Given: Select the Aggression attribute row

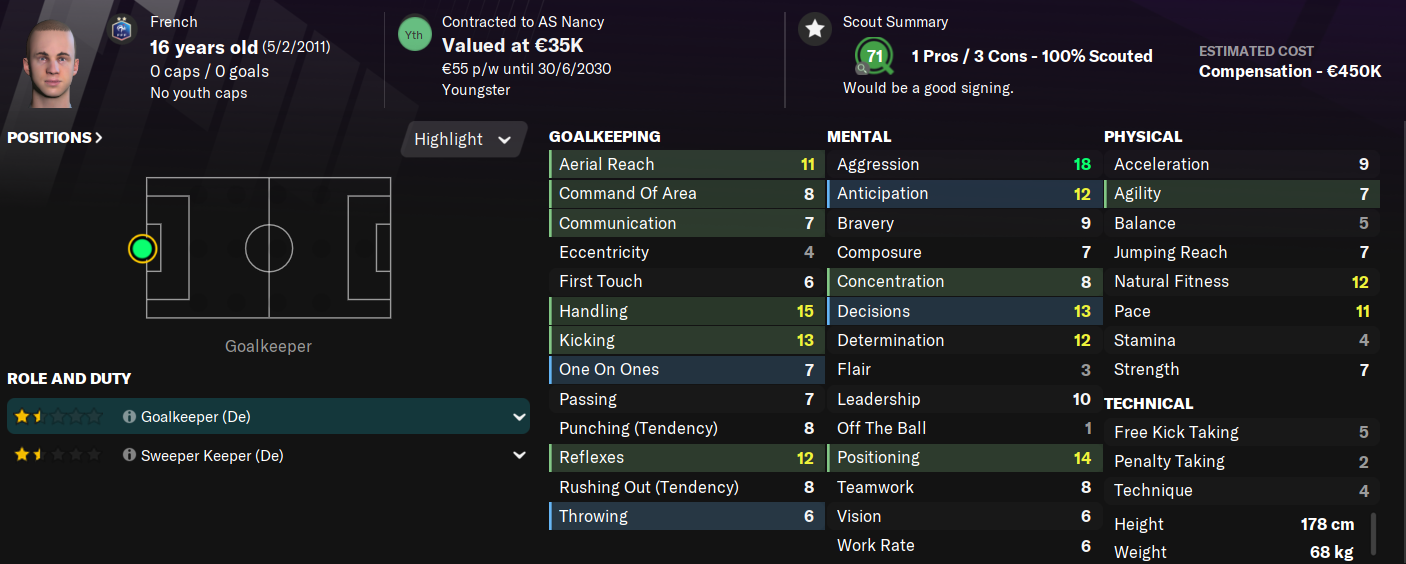Looking at the screenshot, I should coord(963,165).
